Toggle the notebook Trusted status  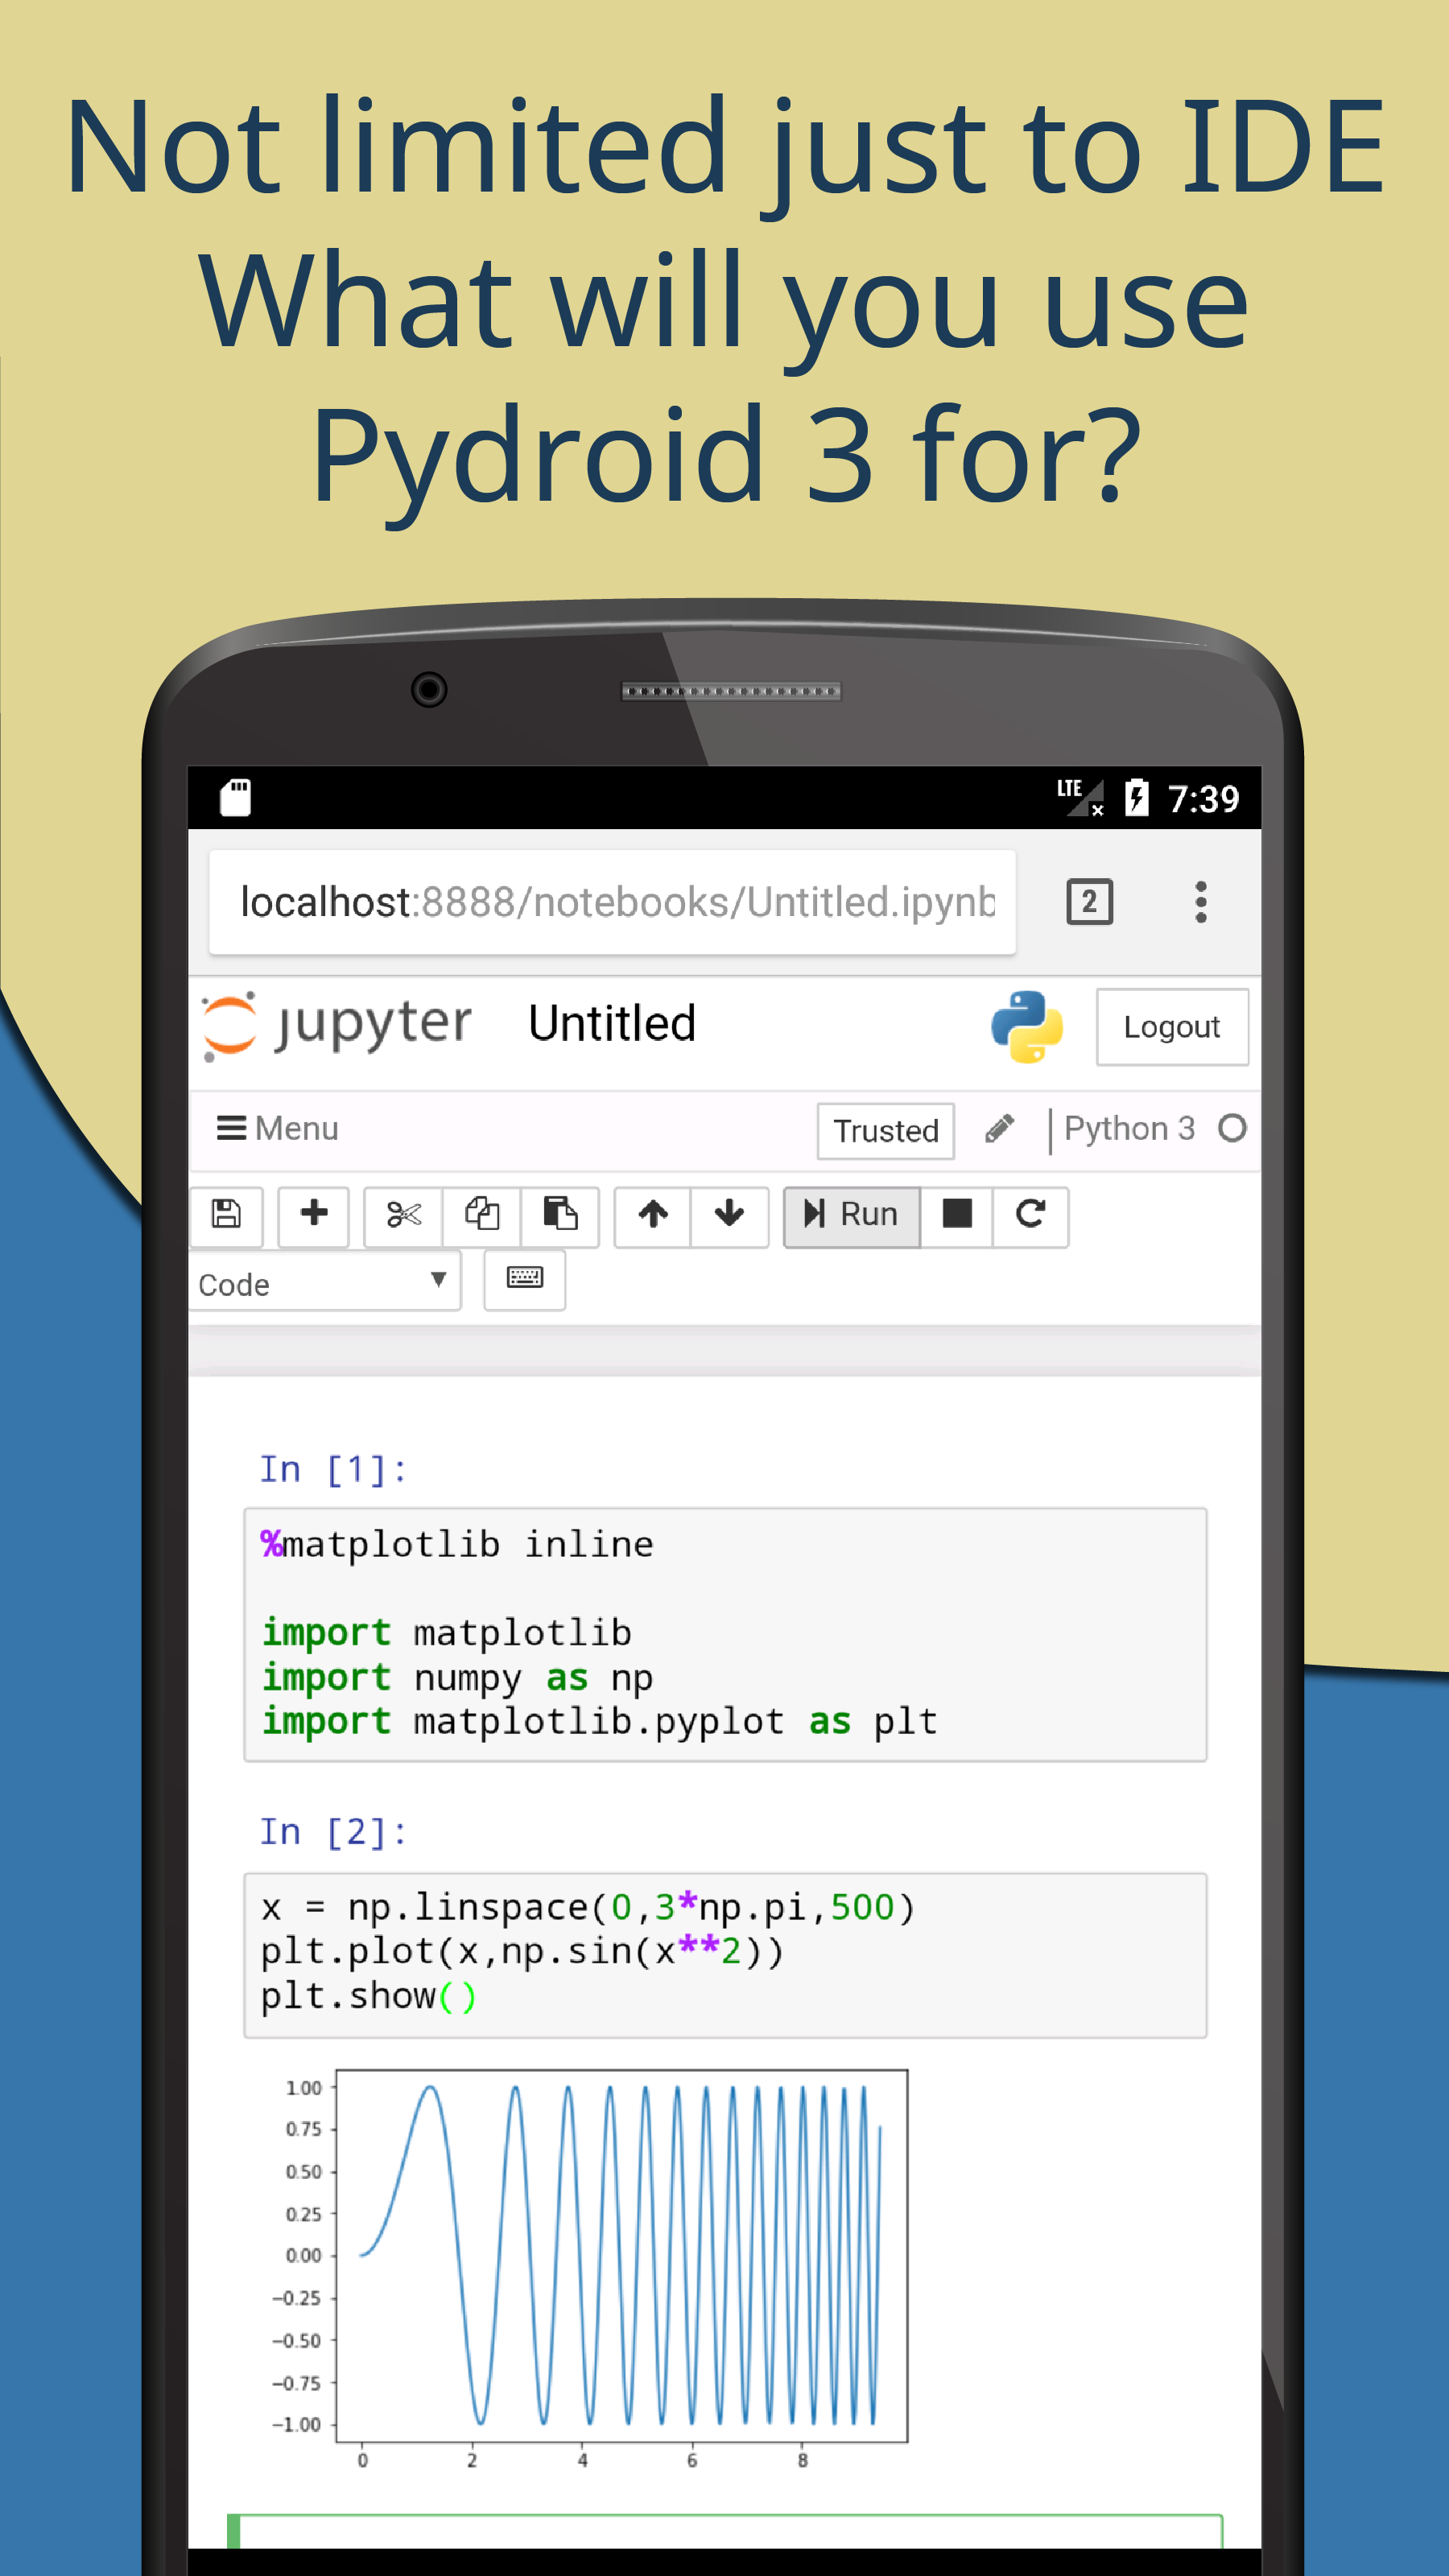click(x=884, y=1131)
